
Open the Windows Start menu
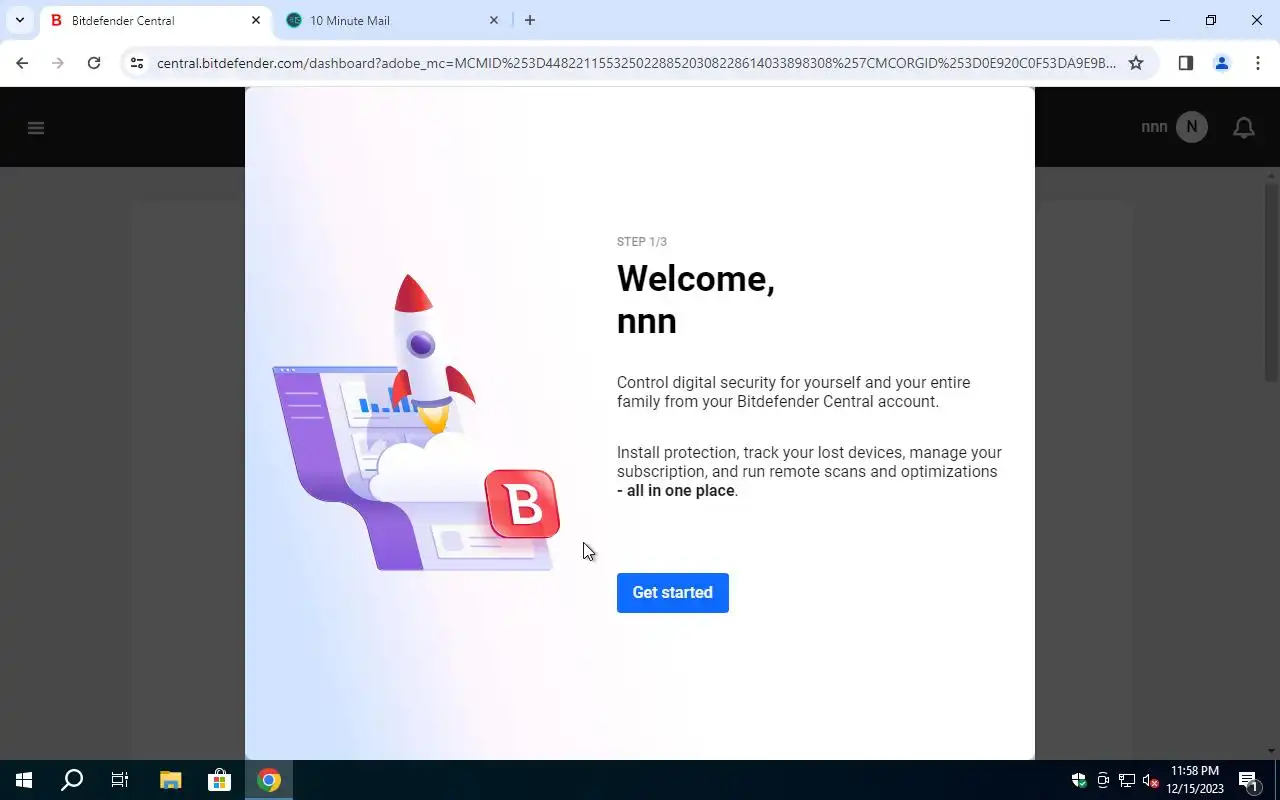[x=24, y=780]
